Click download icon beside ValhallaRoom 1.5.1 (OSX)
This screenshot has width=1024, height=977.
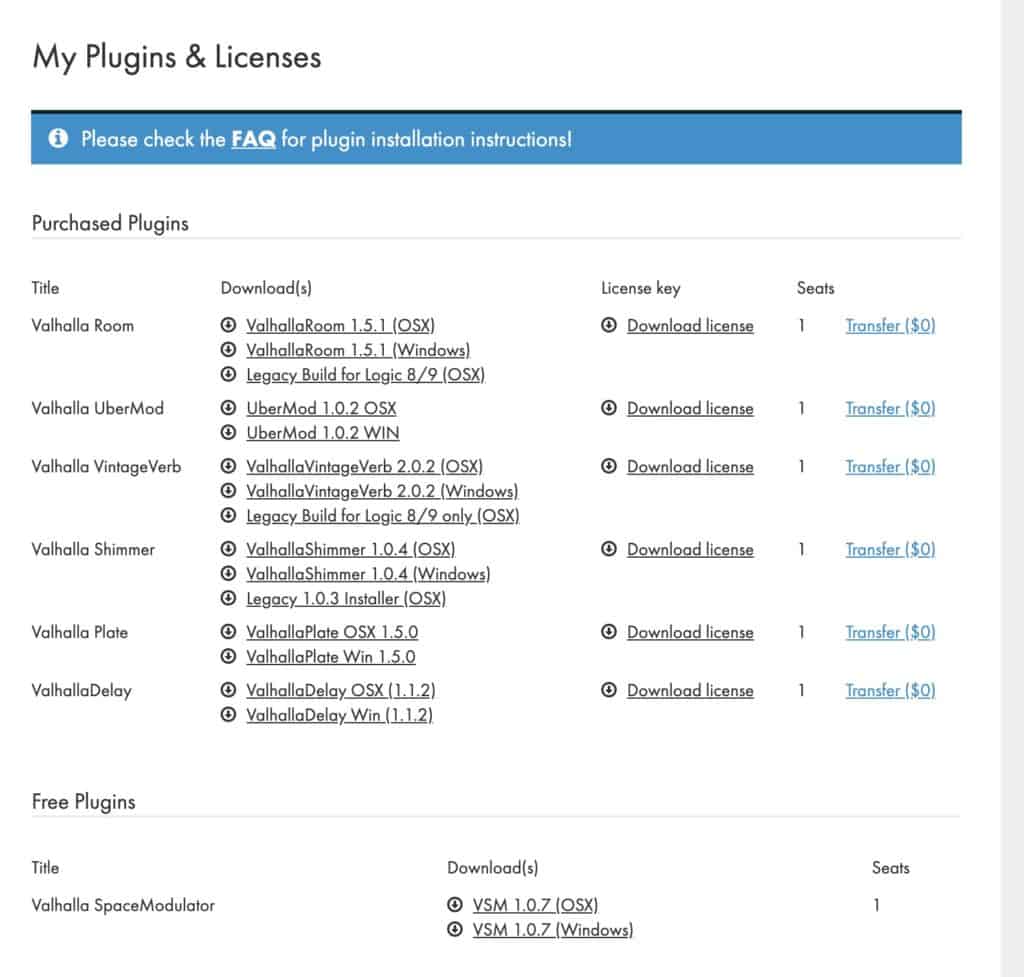(x=228, y=325)
